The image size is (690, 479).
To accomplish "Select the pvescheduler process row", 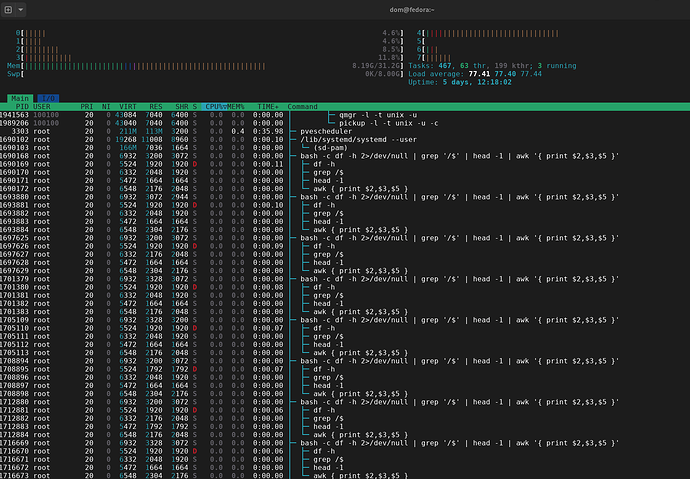I will (x=345, y=132).
